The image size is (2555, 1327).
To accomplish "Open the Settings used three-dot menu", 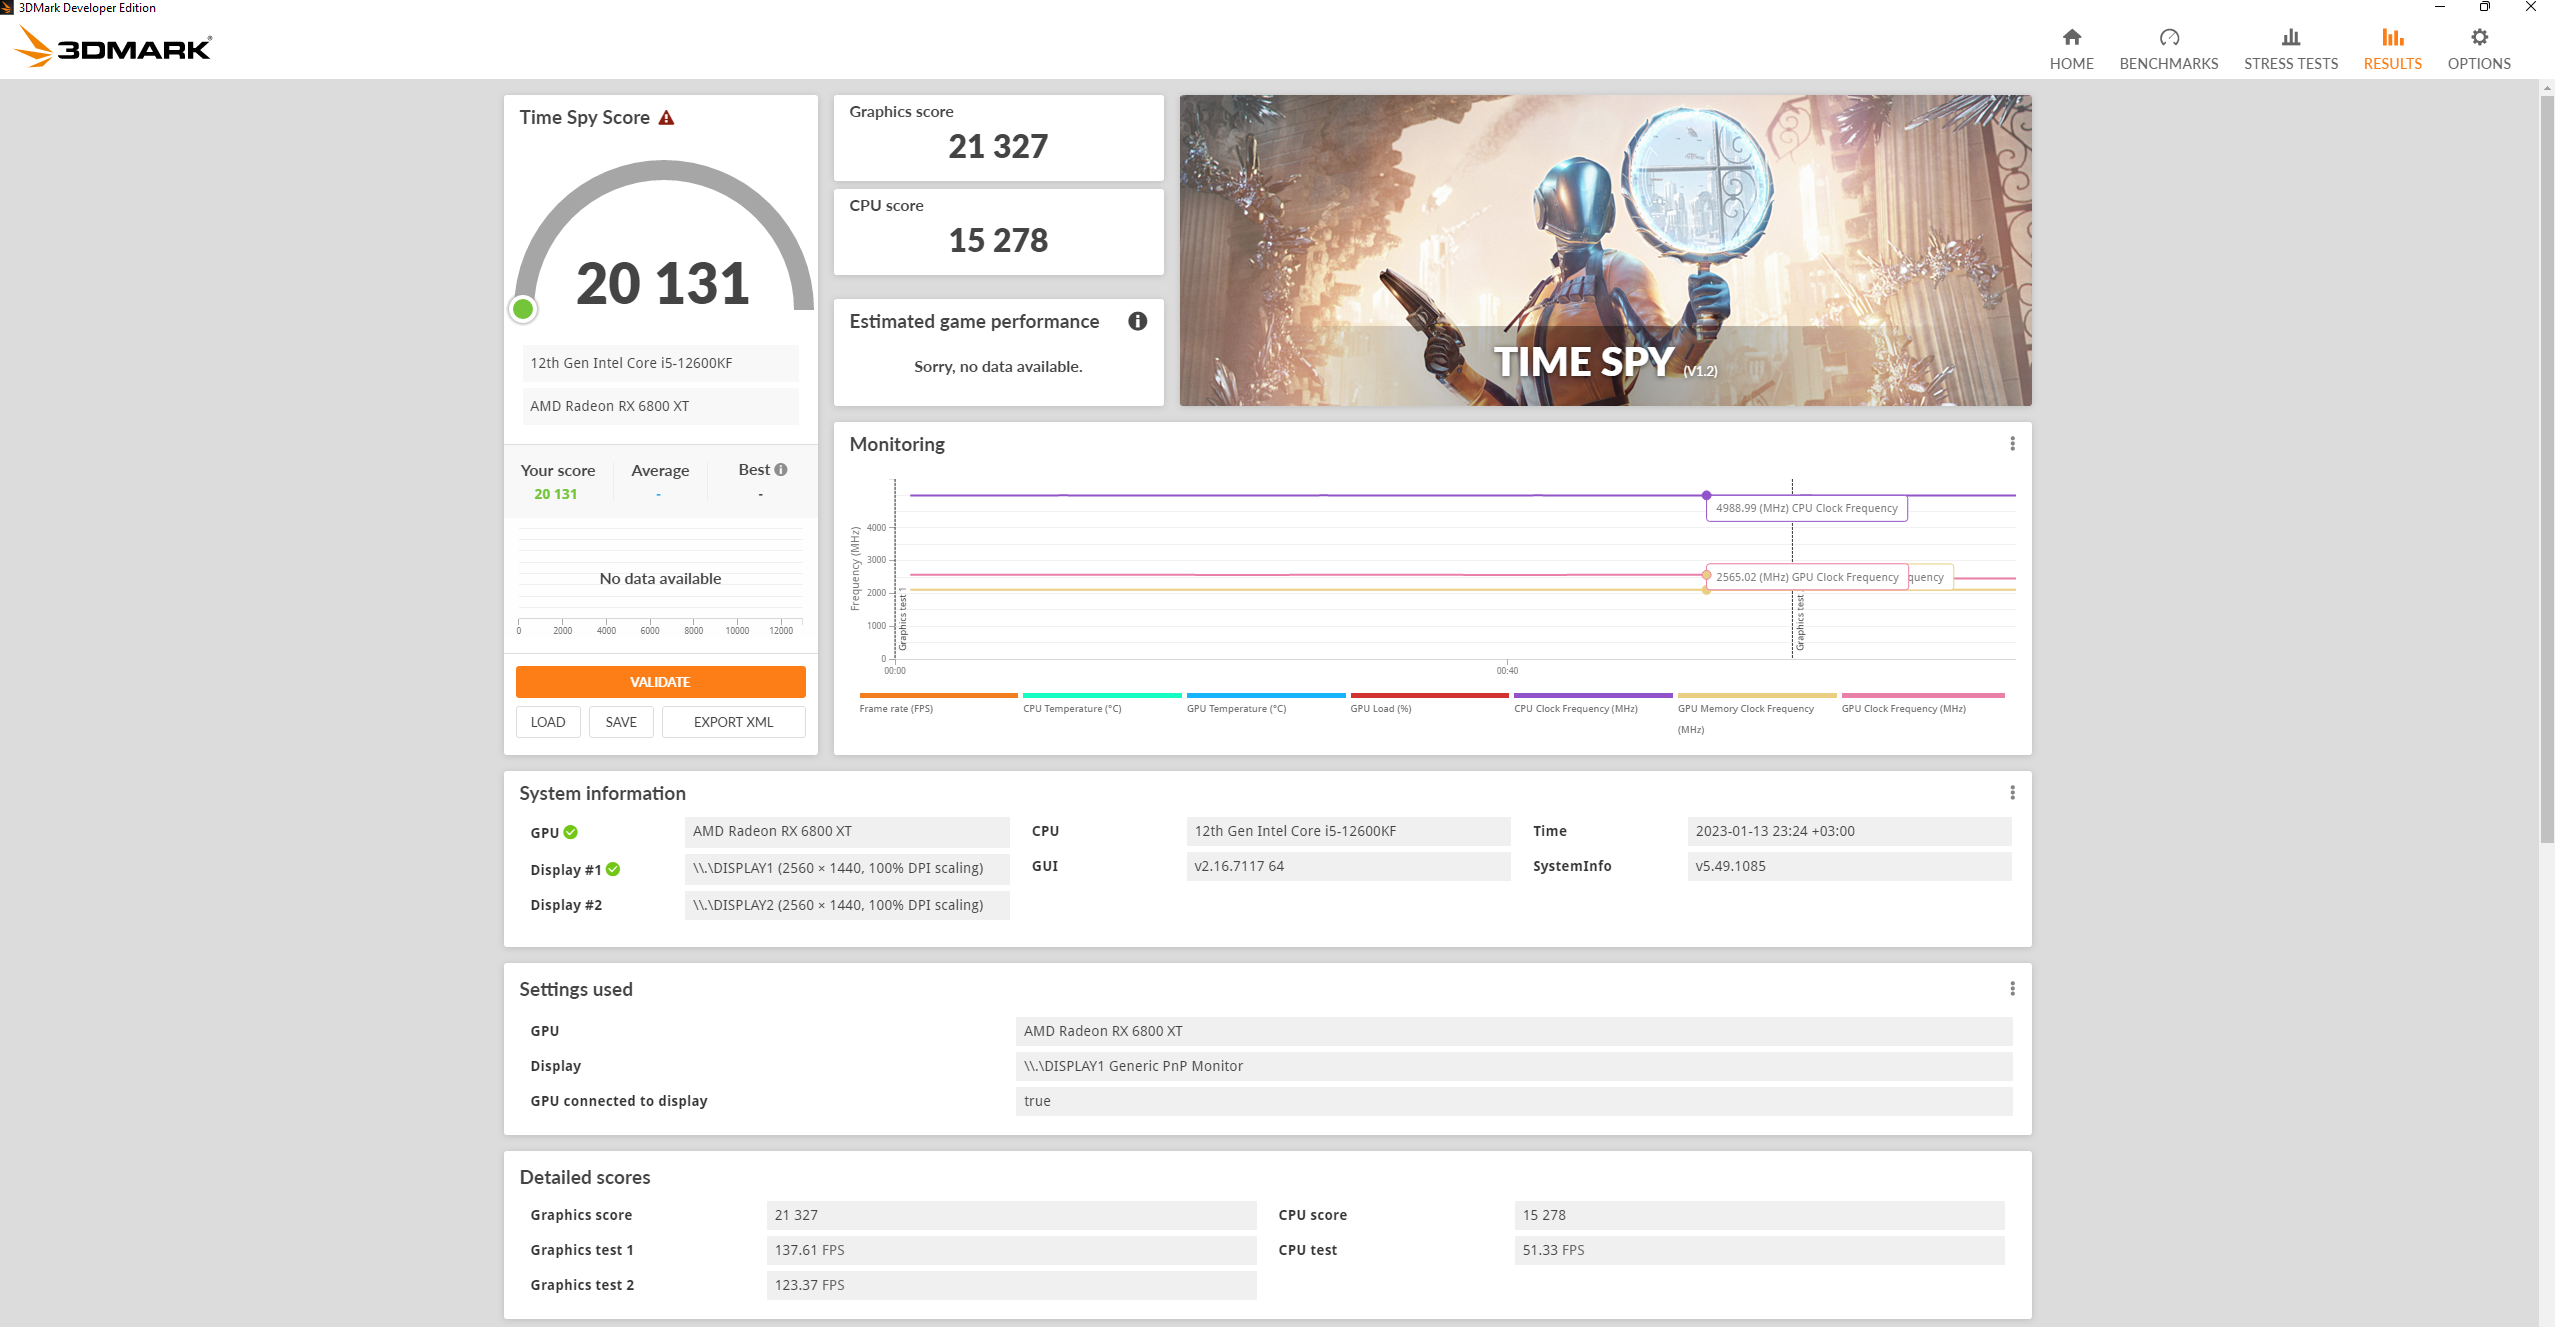I will click(2012, 989).
